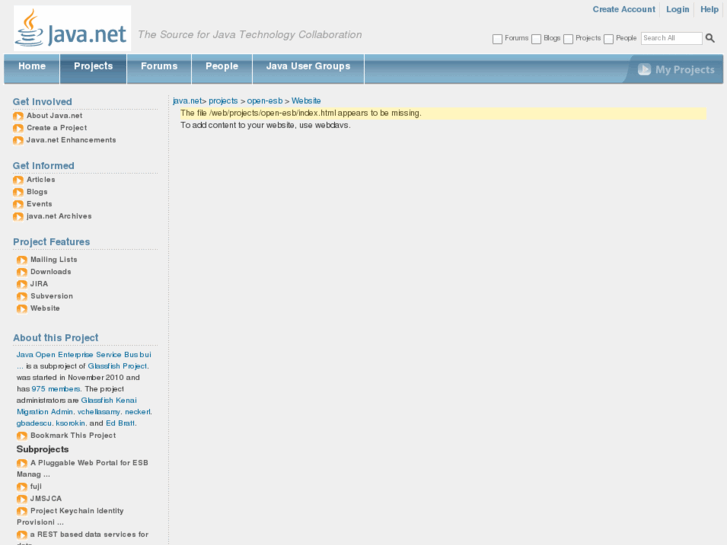Click projects in the breadcrumb

(x=223, y=101)
